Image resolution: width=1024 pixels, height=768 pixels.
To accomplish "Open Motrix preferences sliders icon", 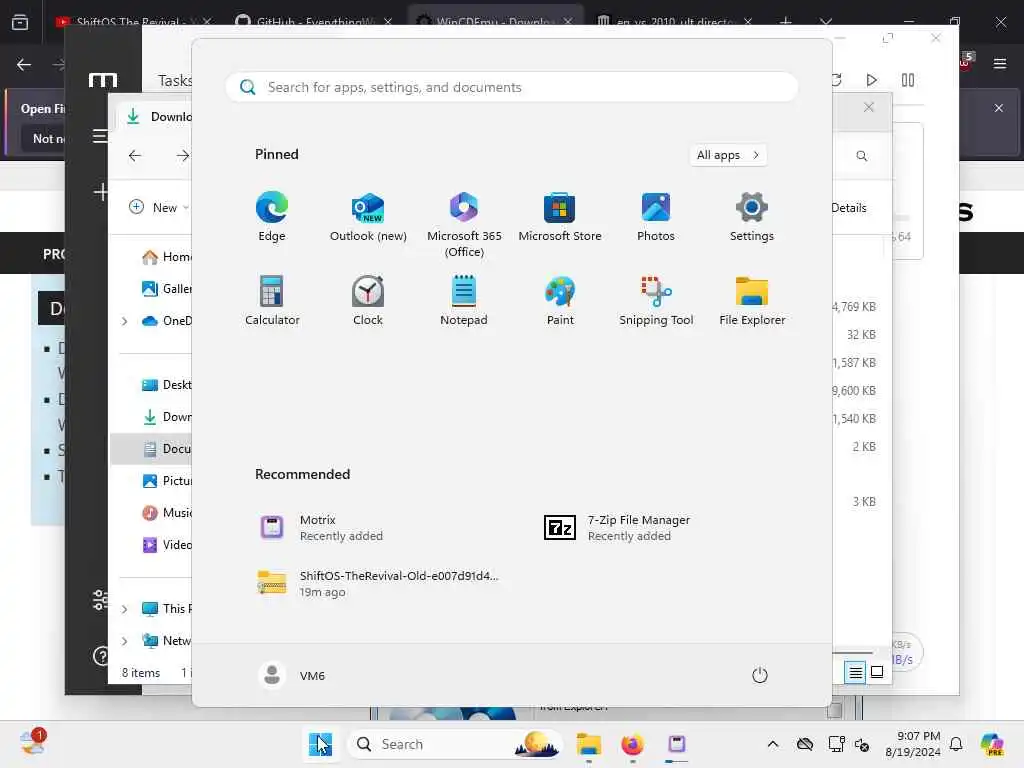I will pos(101,599).
